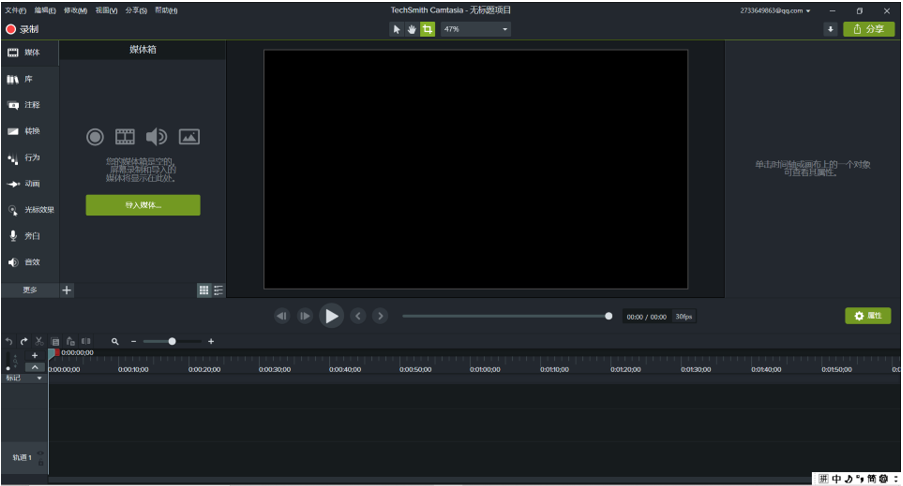Open the 旁白 voice narration panel
903x486 pixels.
pos(30,236)
